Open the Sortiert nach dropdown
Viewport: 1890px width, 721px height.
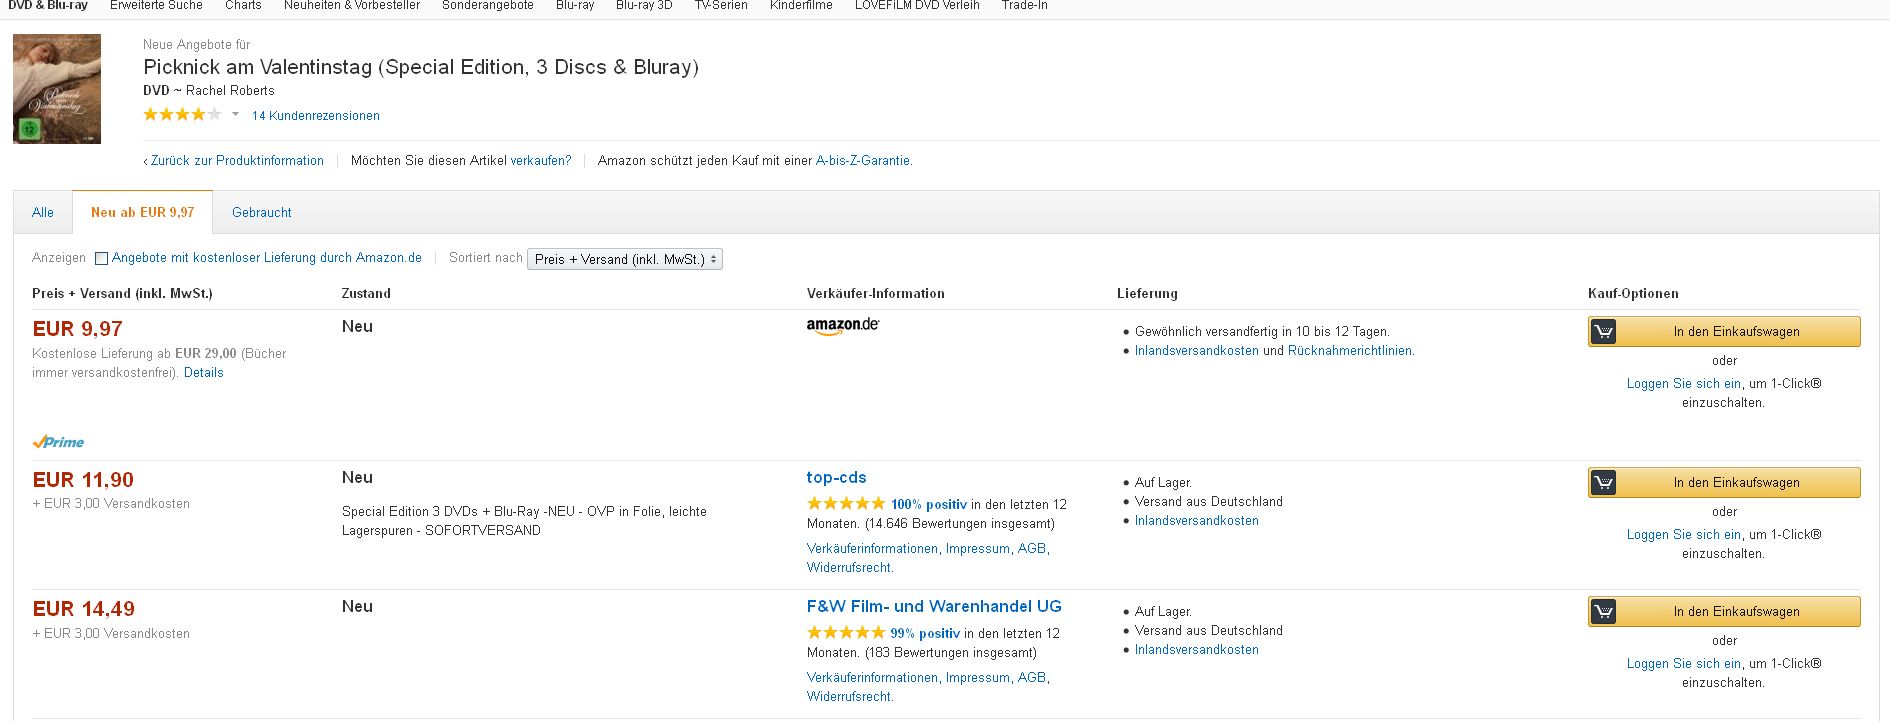point(625,259)
